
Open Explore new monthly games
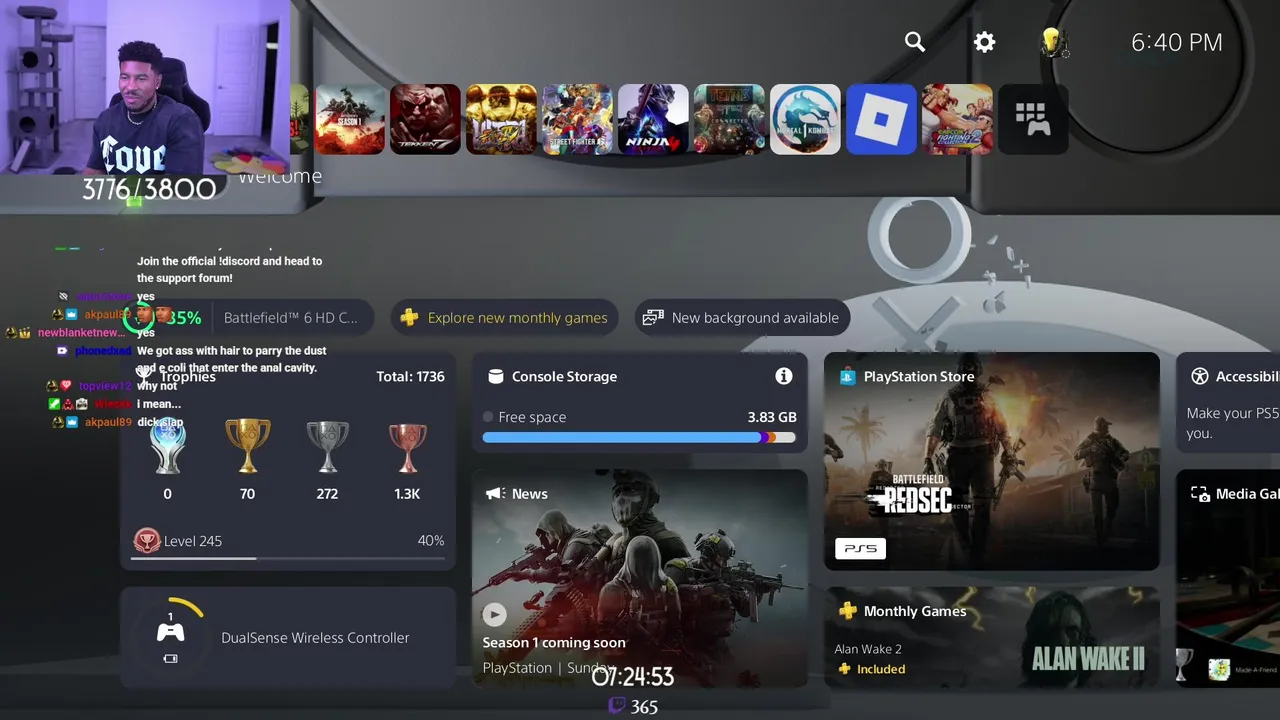(x=505, y=318)
